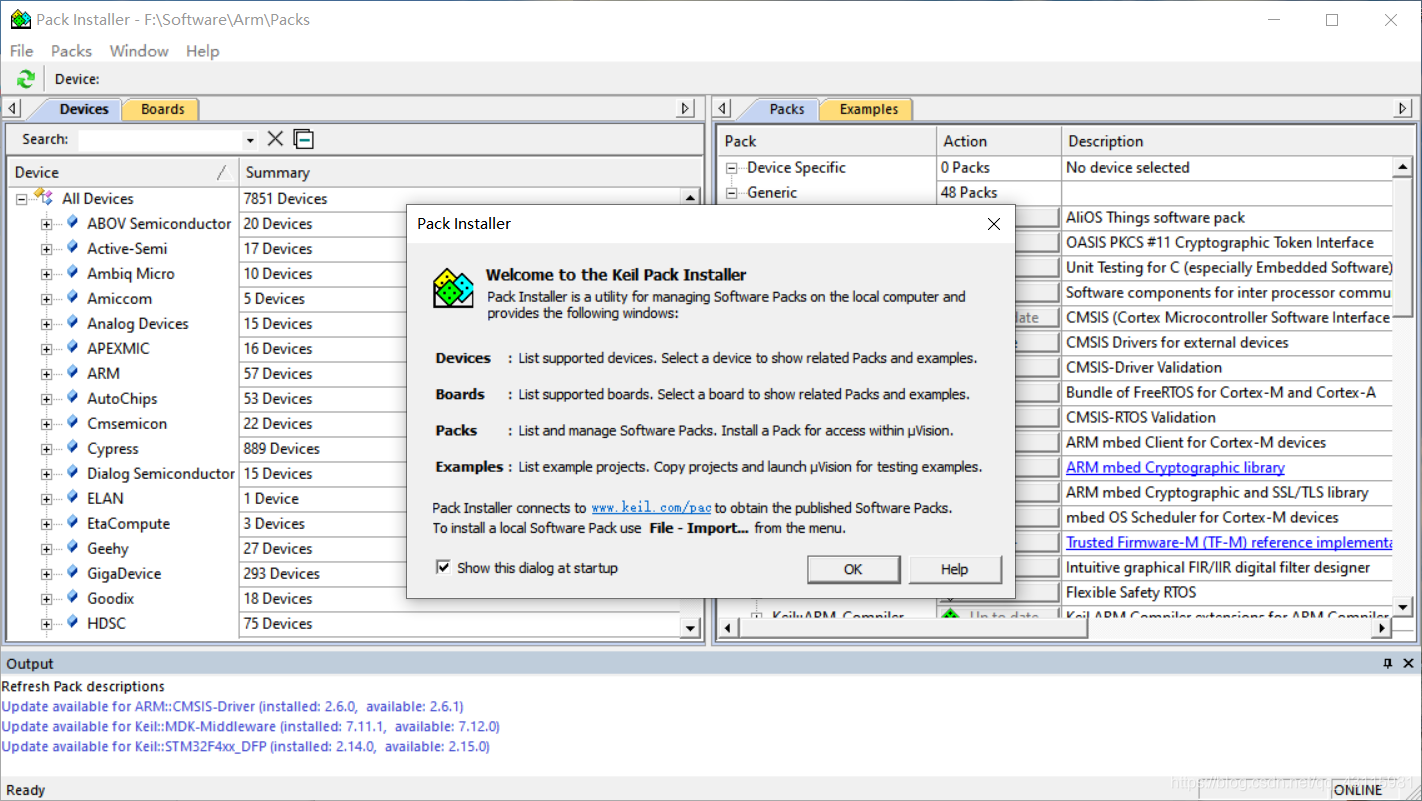Click the Ambiq Micro vendor icon
This screenshot has width=1422, height=801.
click(72, 272)
